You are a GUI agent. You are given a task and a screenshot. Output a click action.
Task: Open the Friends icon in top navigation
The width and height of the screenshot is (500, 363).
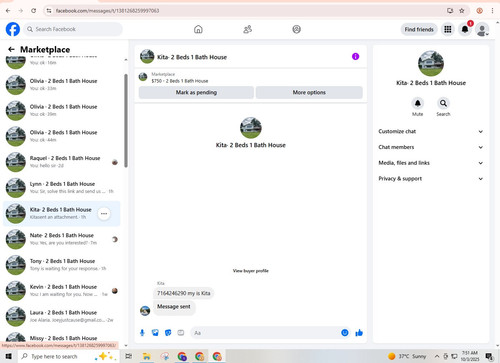tap(247, 29)
